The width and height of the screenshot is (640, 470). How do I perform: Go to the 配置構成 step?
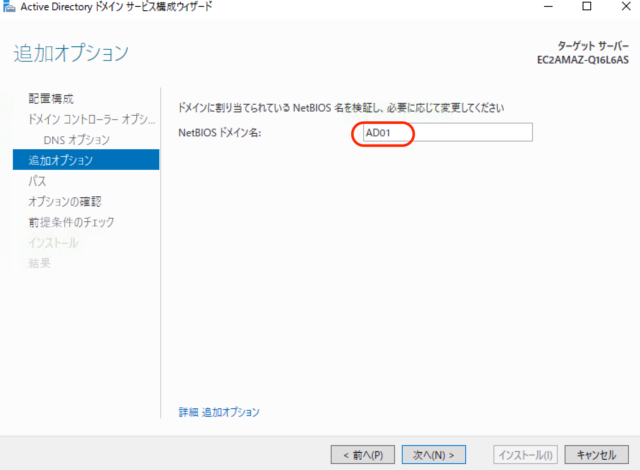pos(51,98)
